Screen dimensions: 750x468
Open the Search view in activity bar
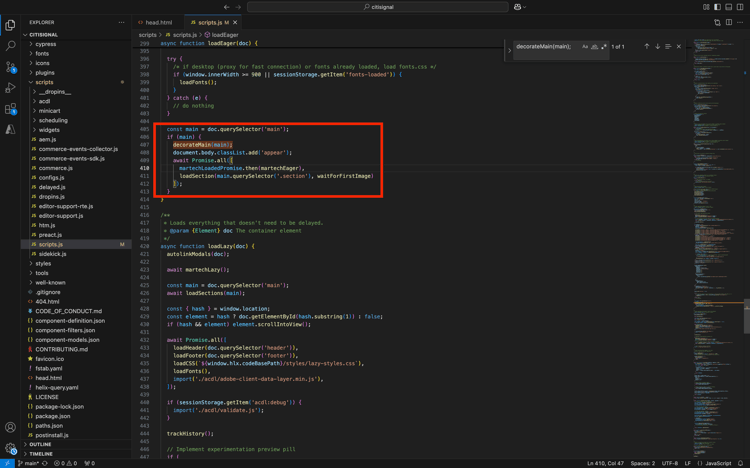10,46
